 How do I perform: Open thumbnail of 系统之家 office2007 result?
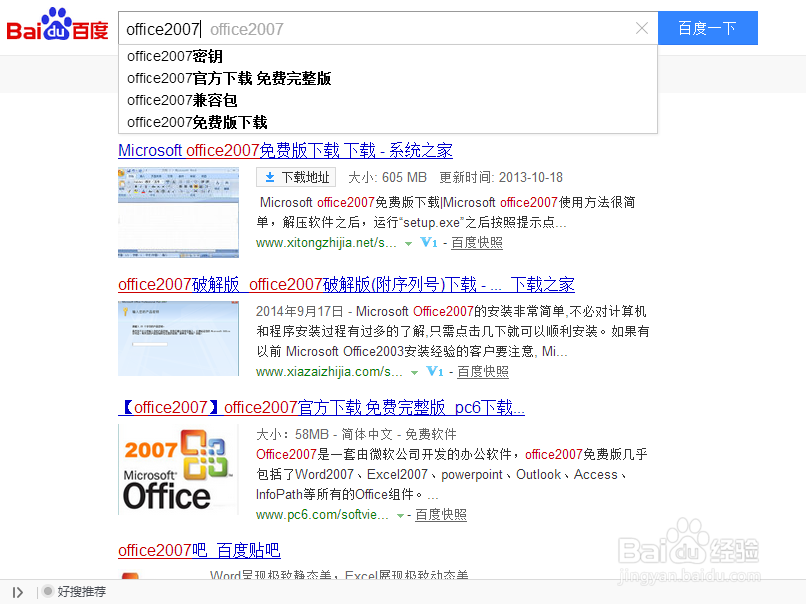(178, 212)
